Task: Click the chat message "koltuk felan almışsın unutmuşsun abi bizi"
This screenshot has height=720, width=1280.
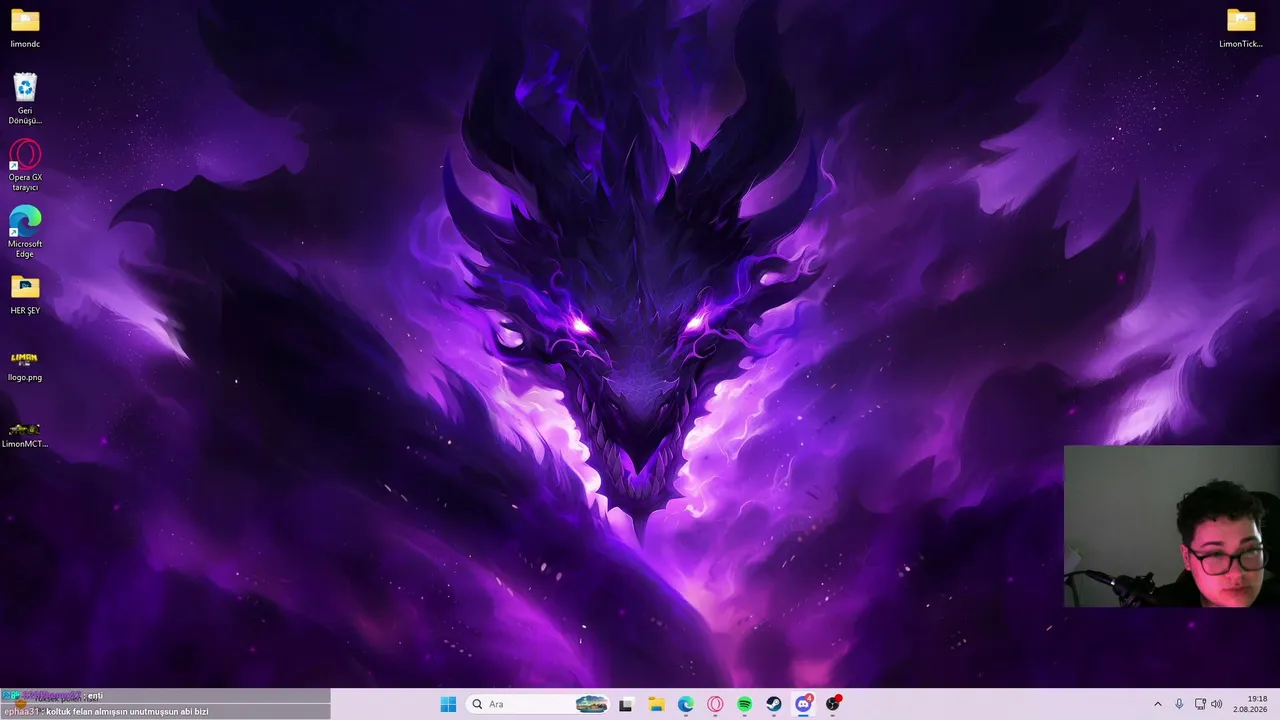Action: click(128, 712)
